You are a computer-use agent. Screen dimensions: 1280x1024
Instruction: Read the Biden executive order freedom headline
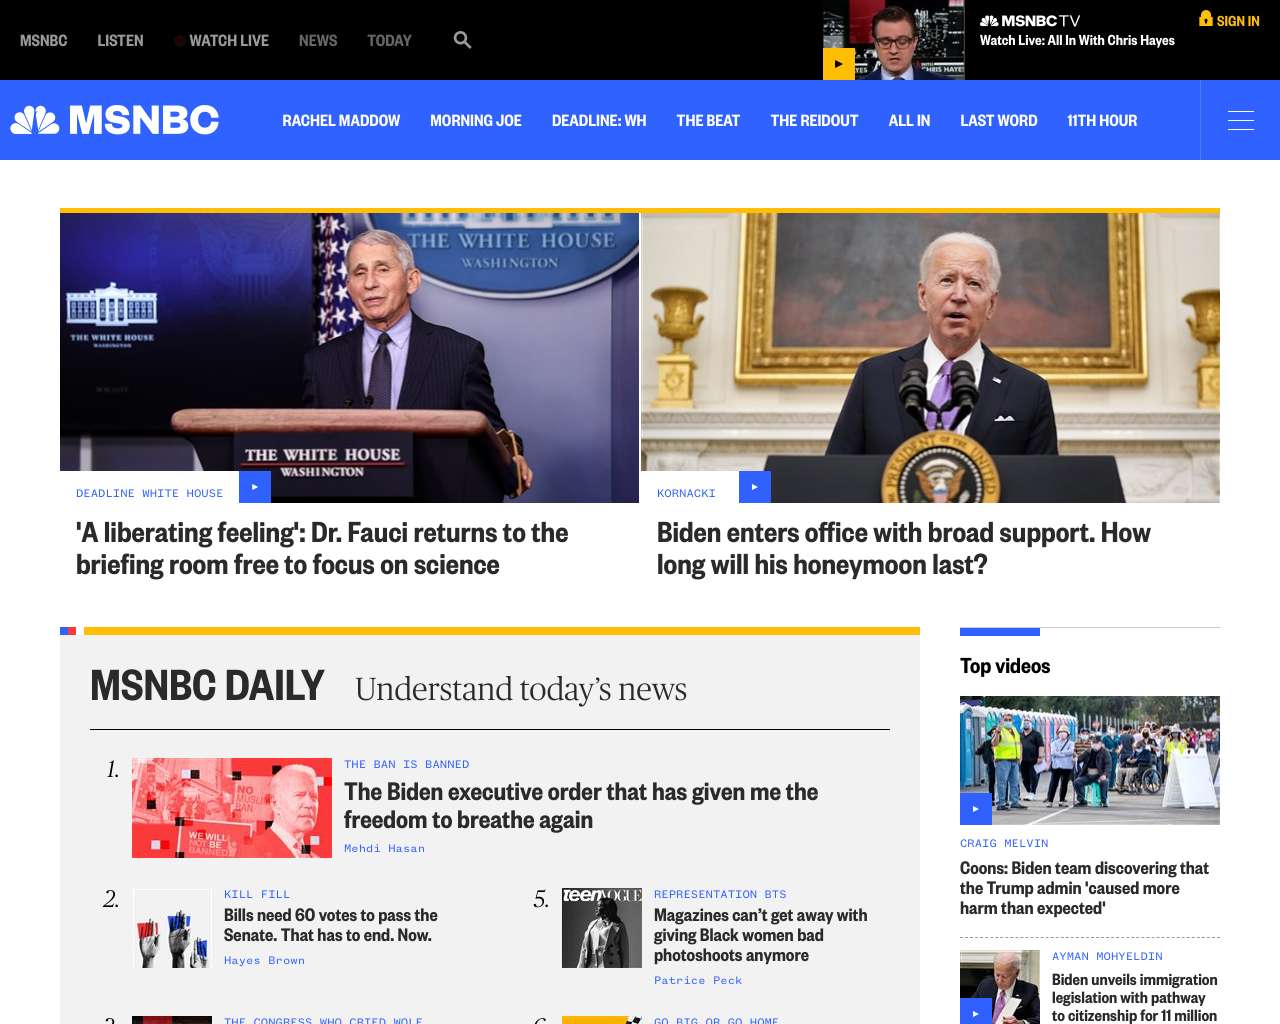[581, 805]
